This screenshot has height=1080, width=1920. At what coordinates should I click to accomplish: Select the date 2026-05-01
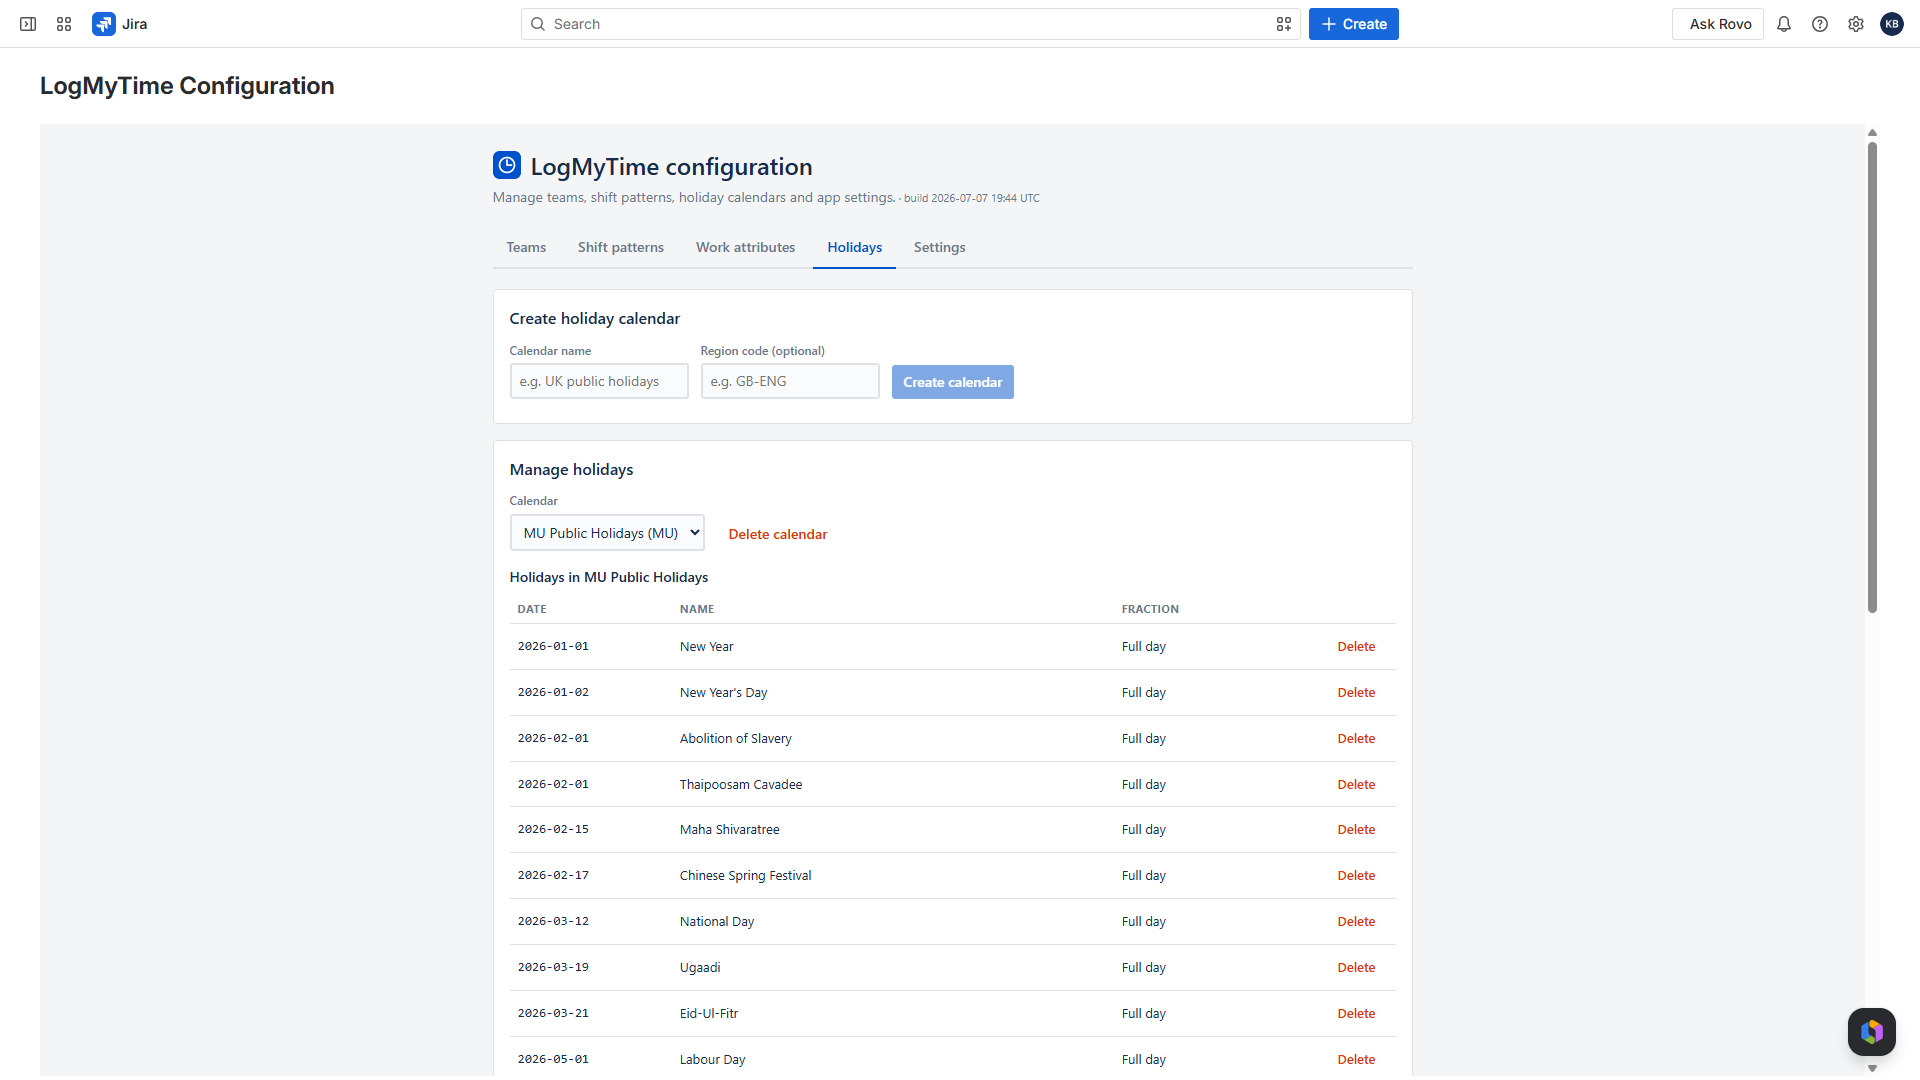pyautogui.click(x=553, y=1060)
